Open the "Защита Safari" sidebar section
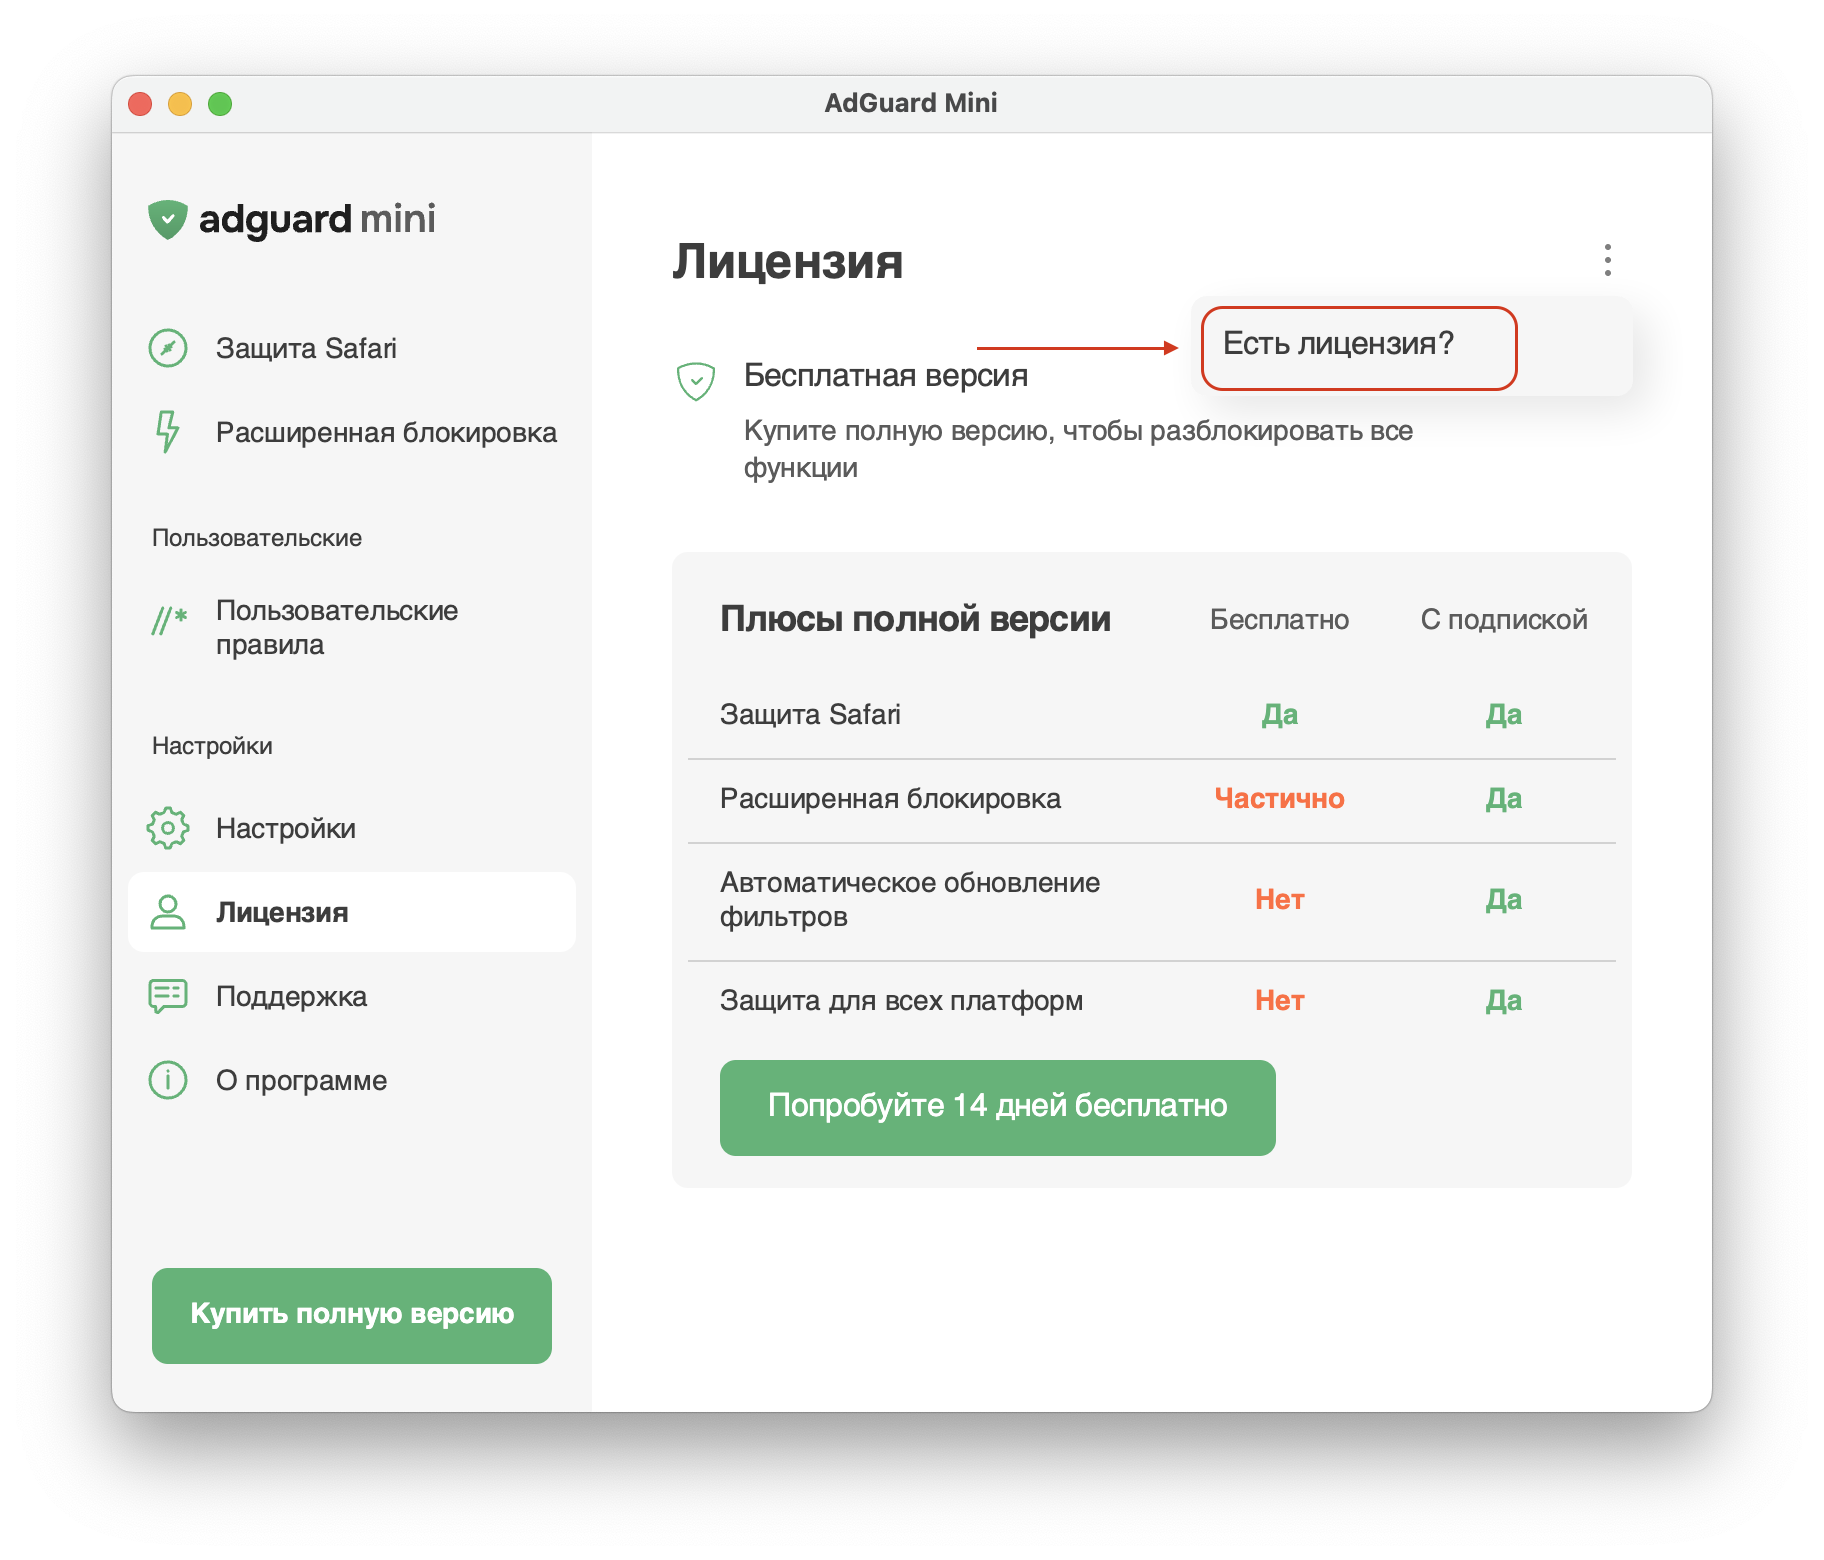 306,348
